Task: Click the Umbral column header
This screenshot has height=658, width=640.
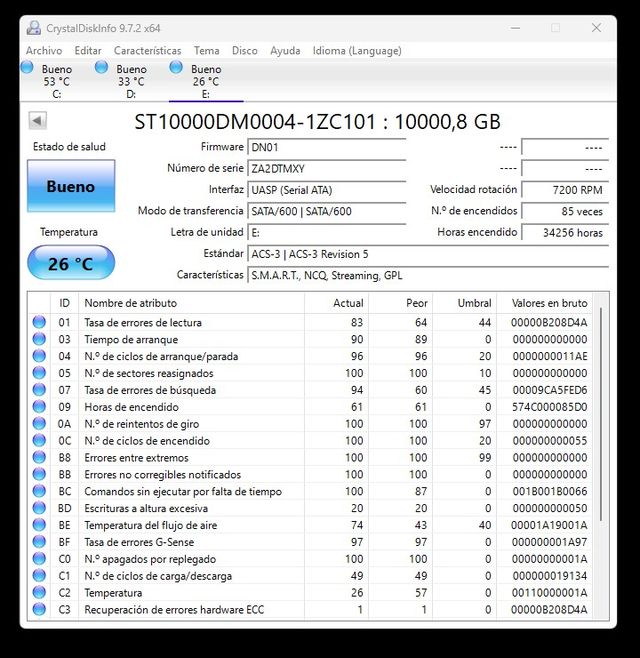Action: pos(465,303)
